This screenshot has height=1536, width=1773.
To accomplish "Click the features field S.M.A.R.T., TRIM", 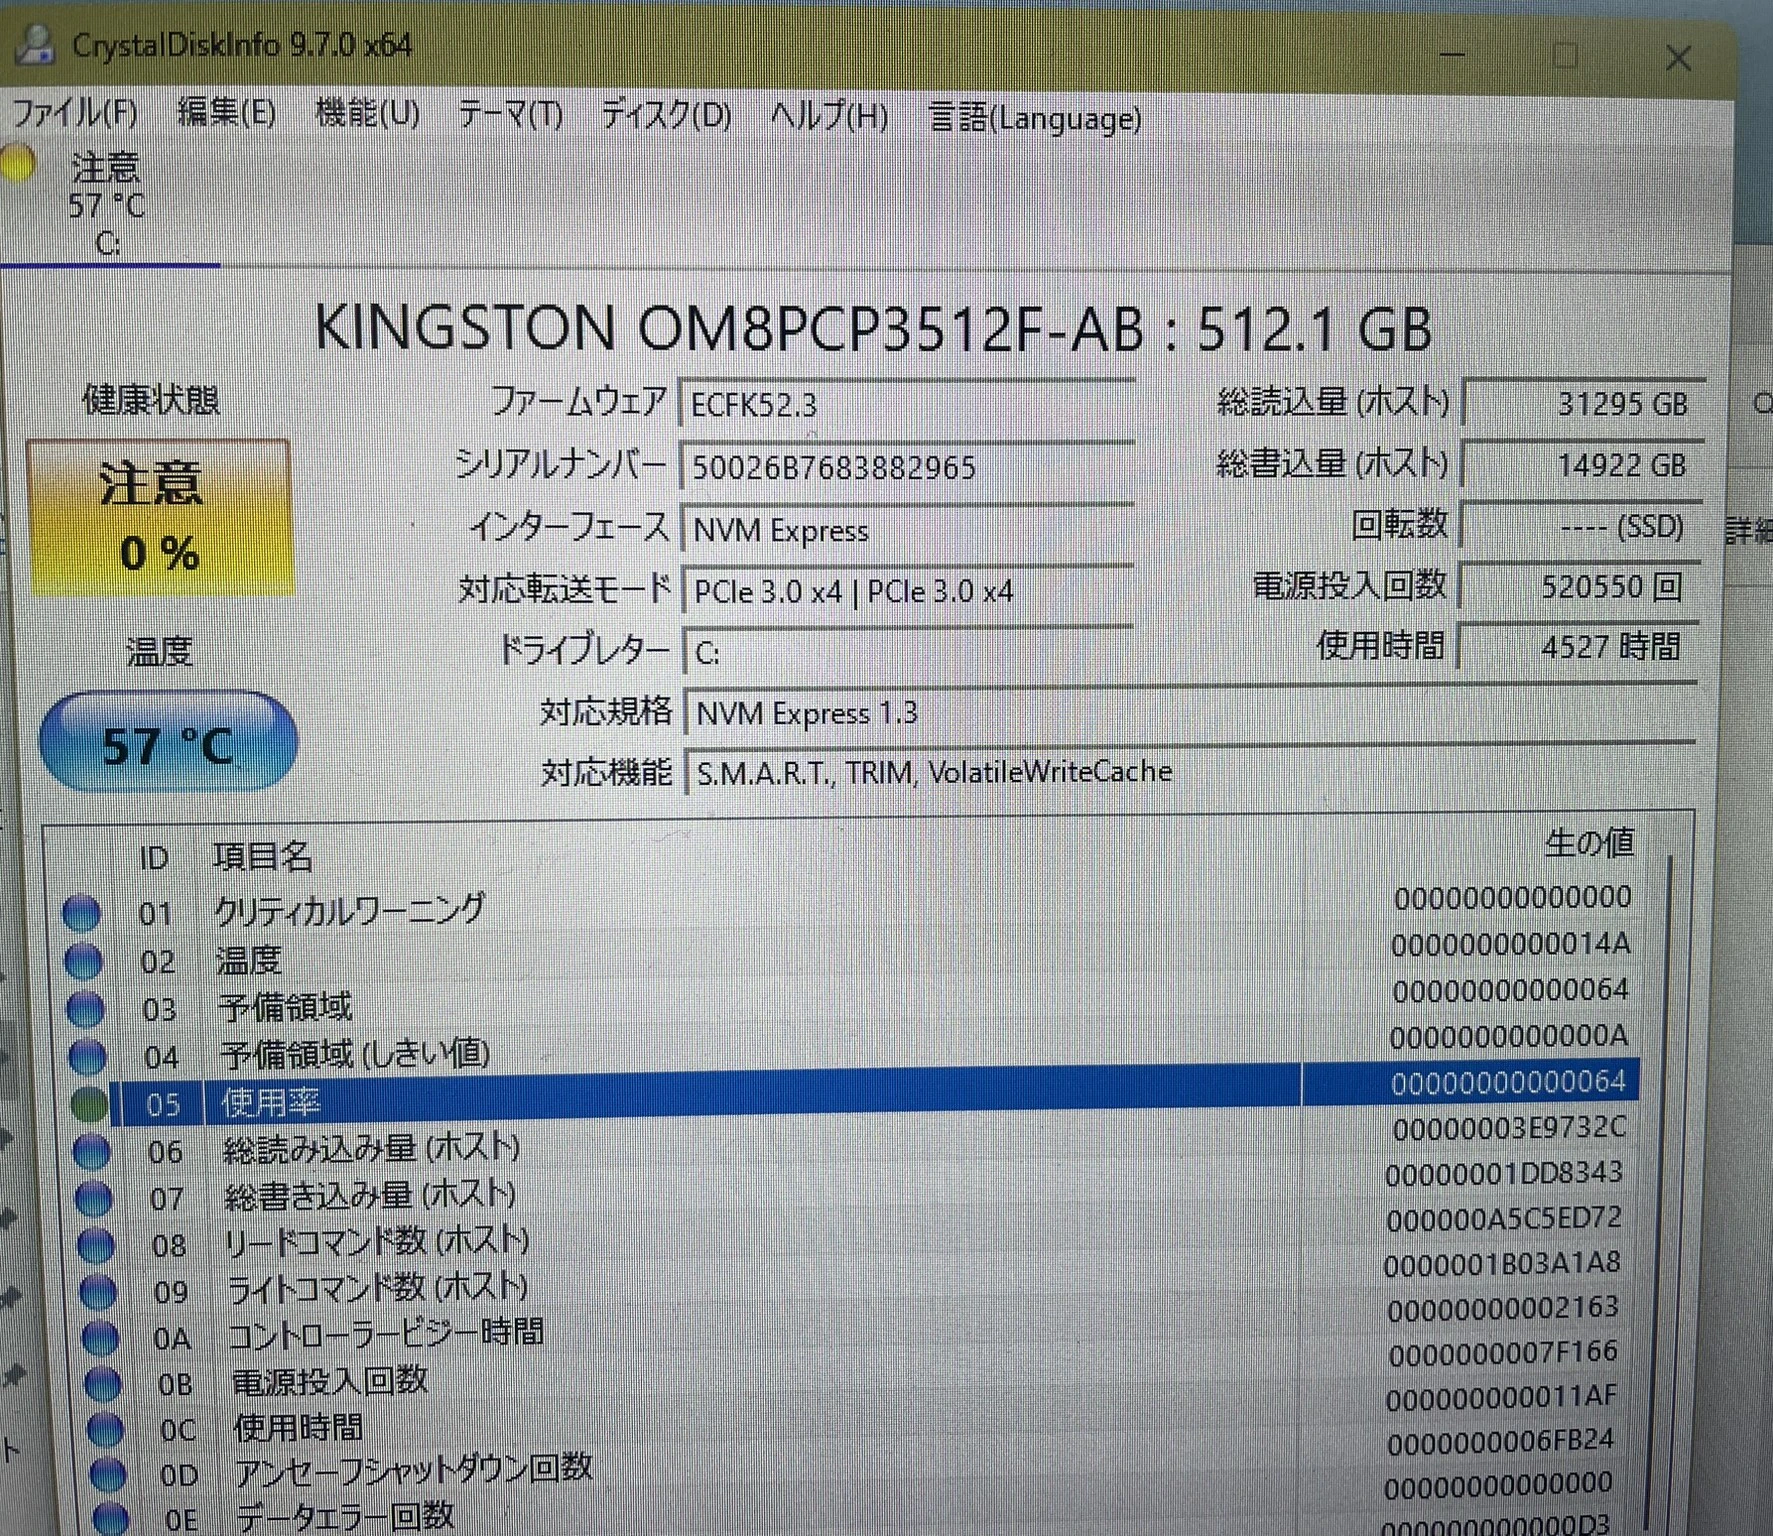I will (1190, 772).
